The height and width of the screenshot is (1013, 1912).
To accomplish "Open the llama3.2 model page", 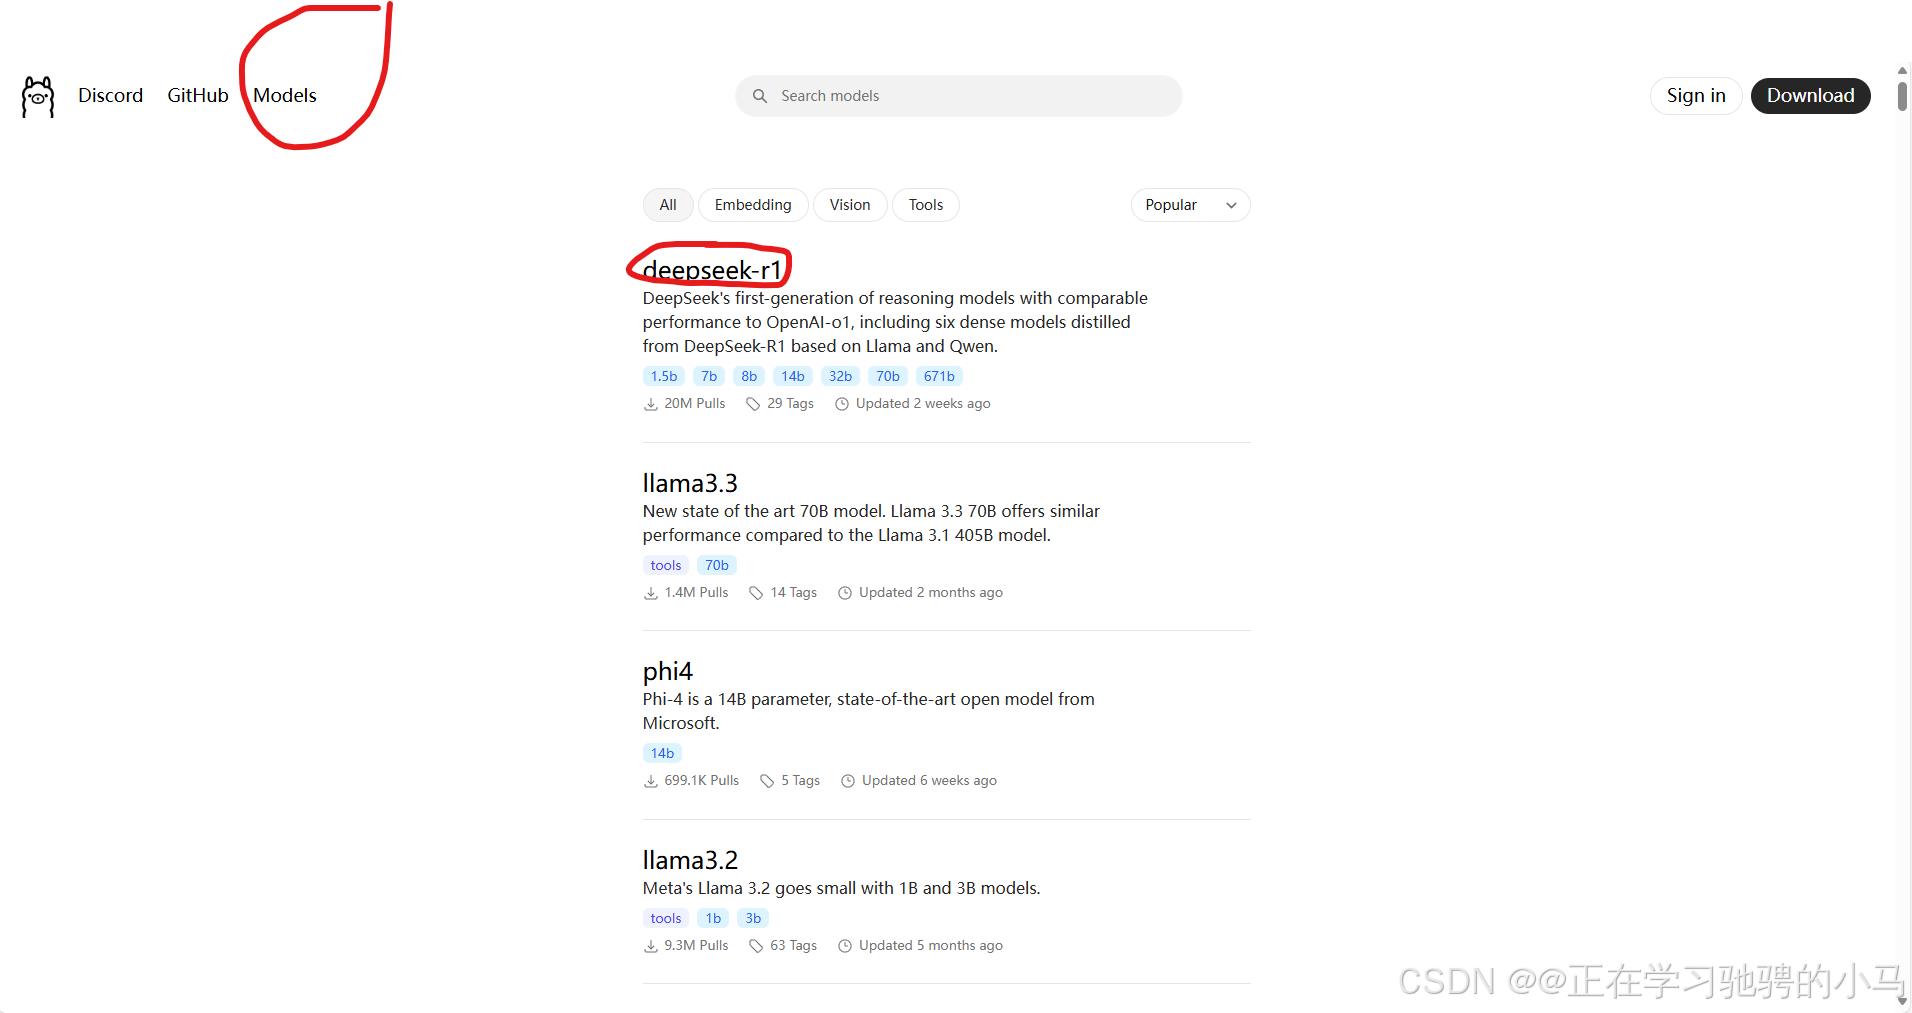I will click(690, 860).
